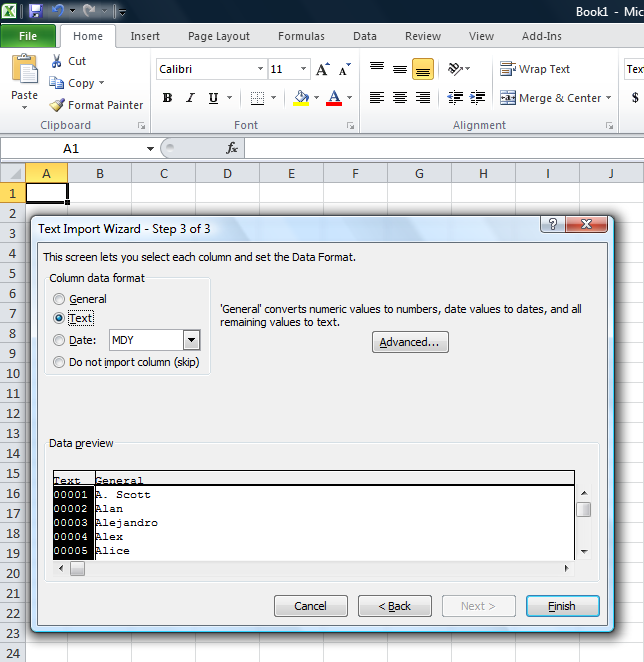Open the Calibri font name dropdown

click(260, 69)
